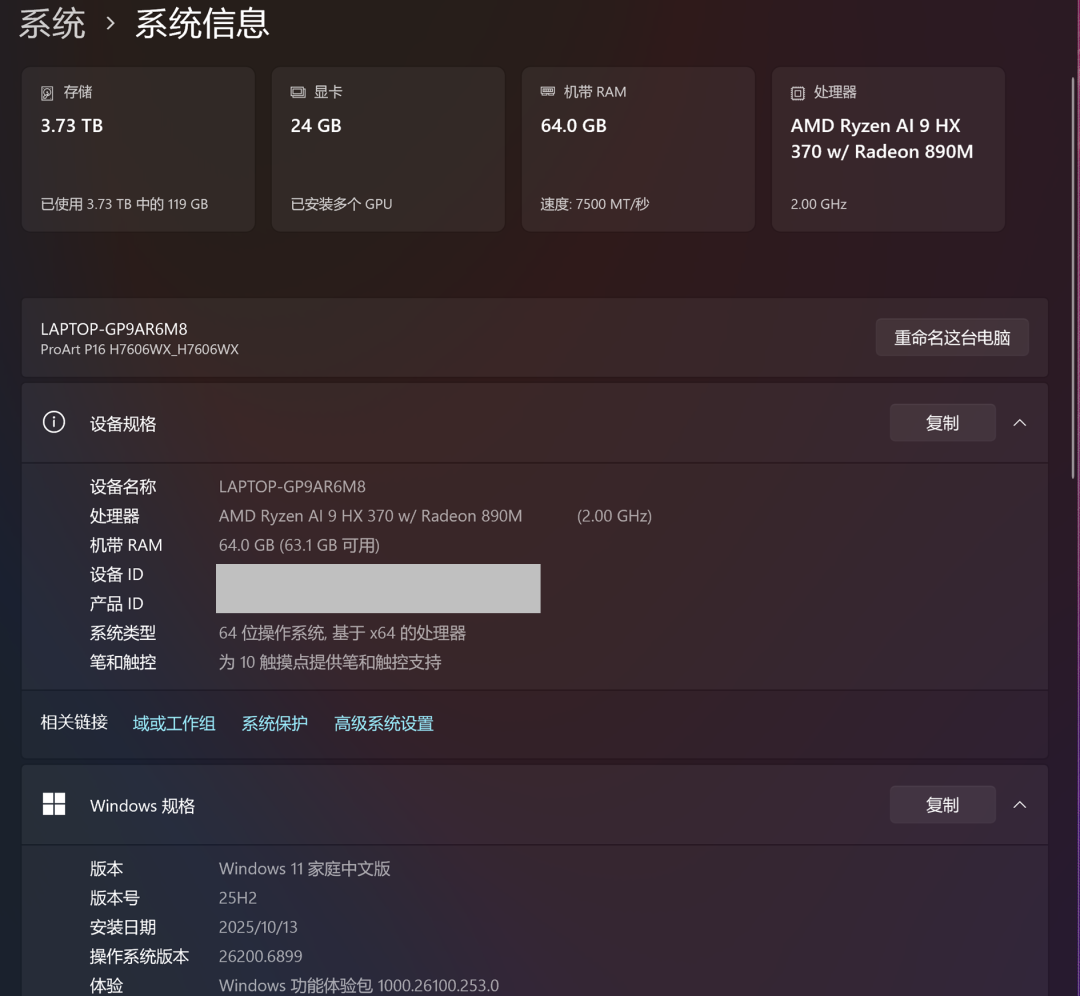The height and width of the screenshot is (996, 1080).
Task: Select the 笔和触控 label
Action: coord(123,662)
